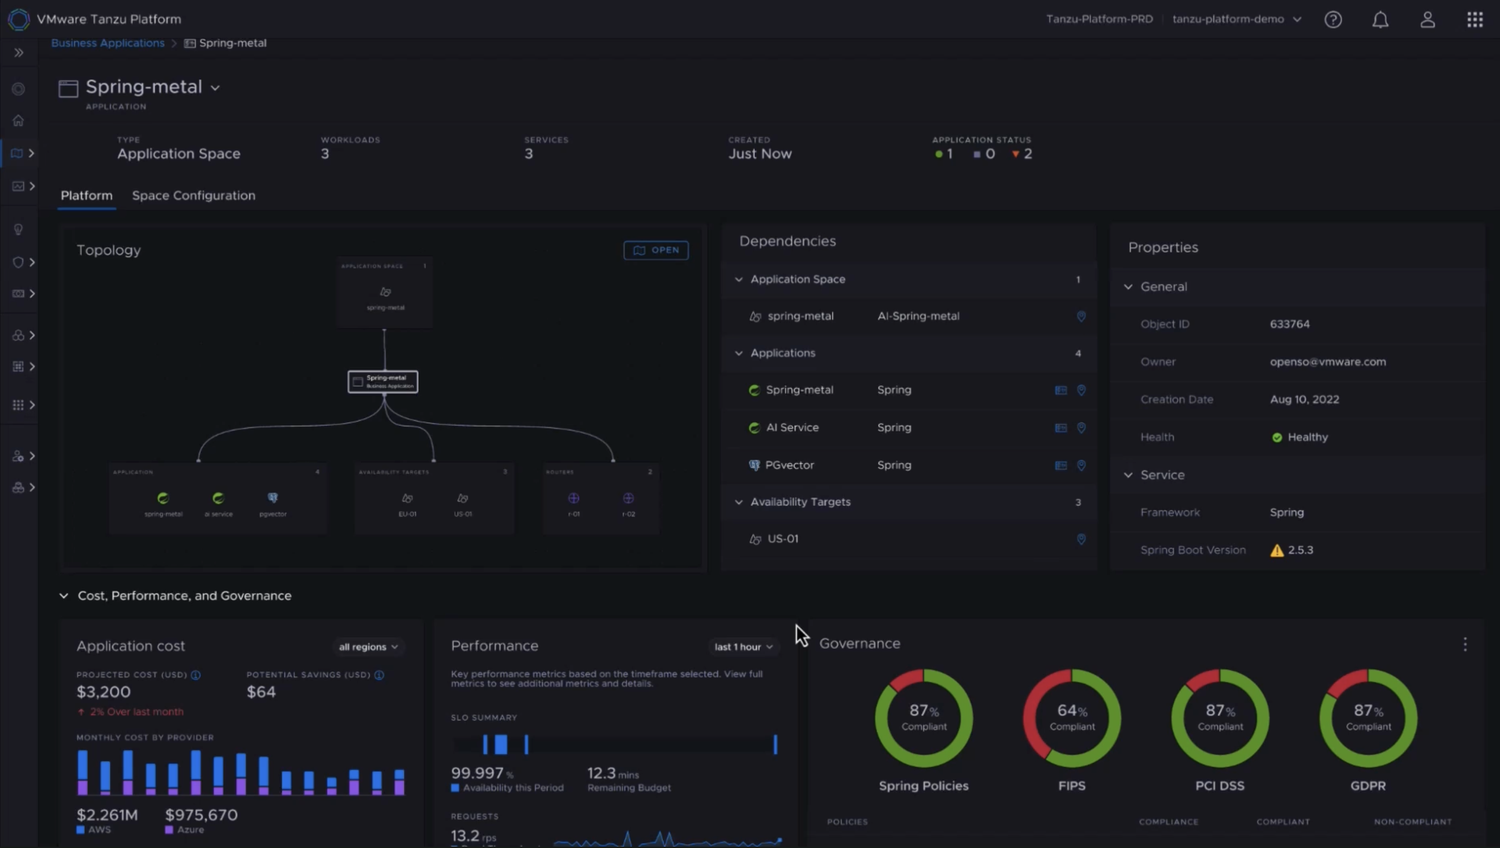Click the US-01 availability target name
1500x848 pixels.
[783, 539]
